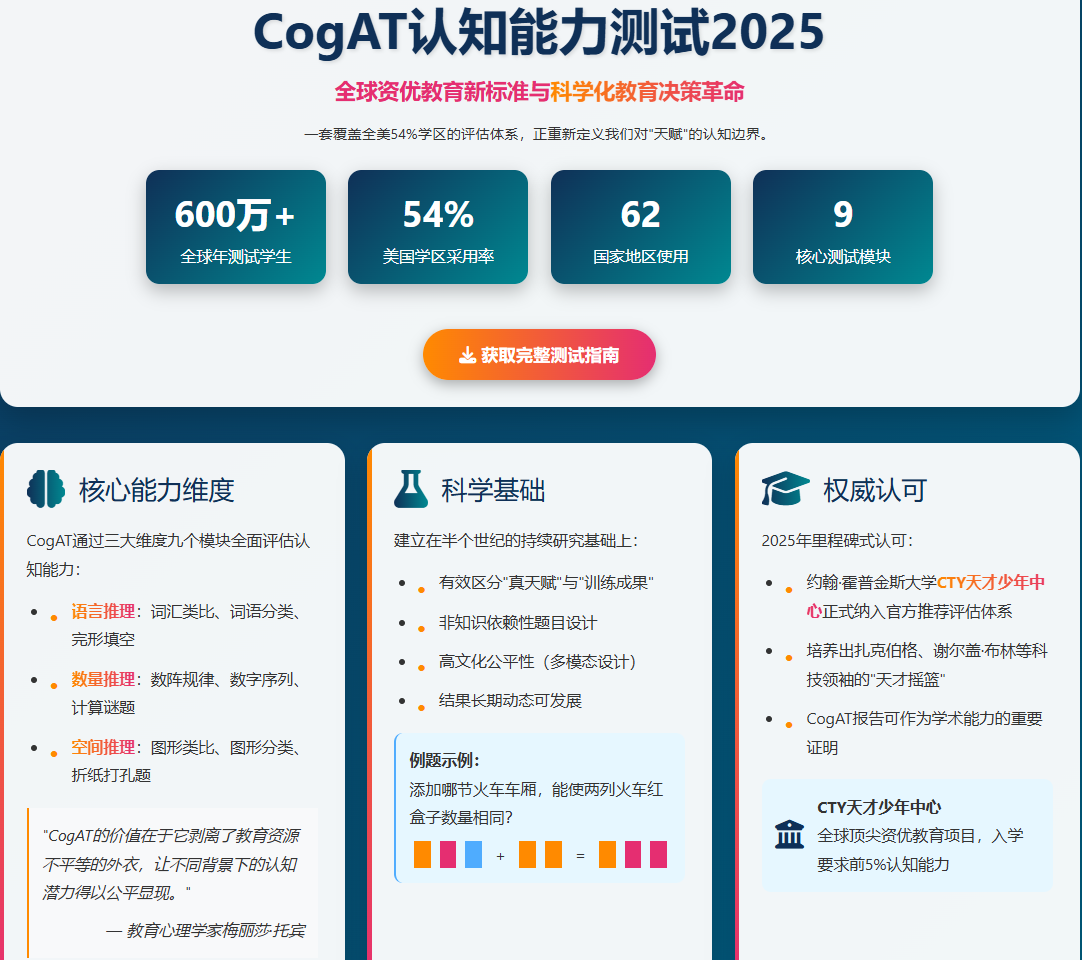The width and height of the screenshot is (1082, 960).
Task: Click the tagline starting with 一套覆盖全美54%学区
Action: pos(538,134)
